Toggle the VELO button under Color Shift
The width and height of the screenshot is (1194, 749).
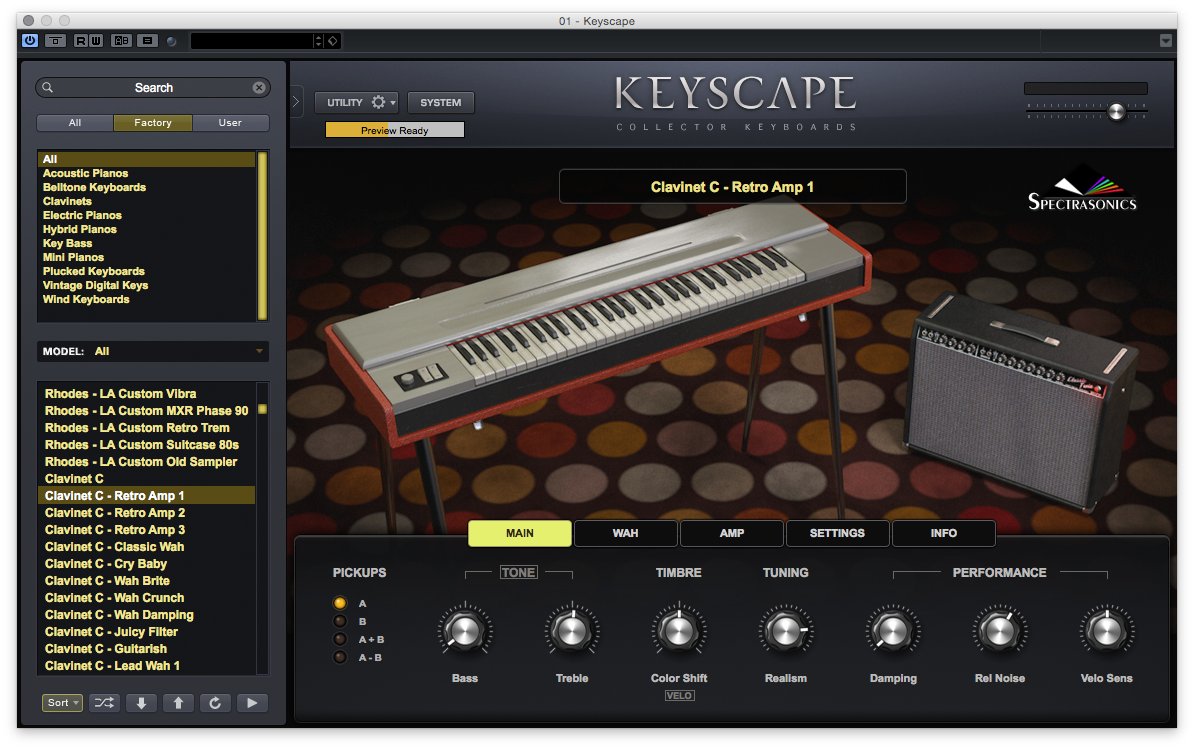tap(679, 696)
